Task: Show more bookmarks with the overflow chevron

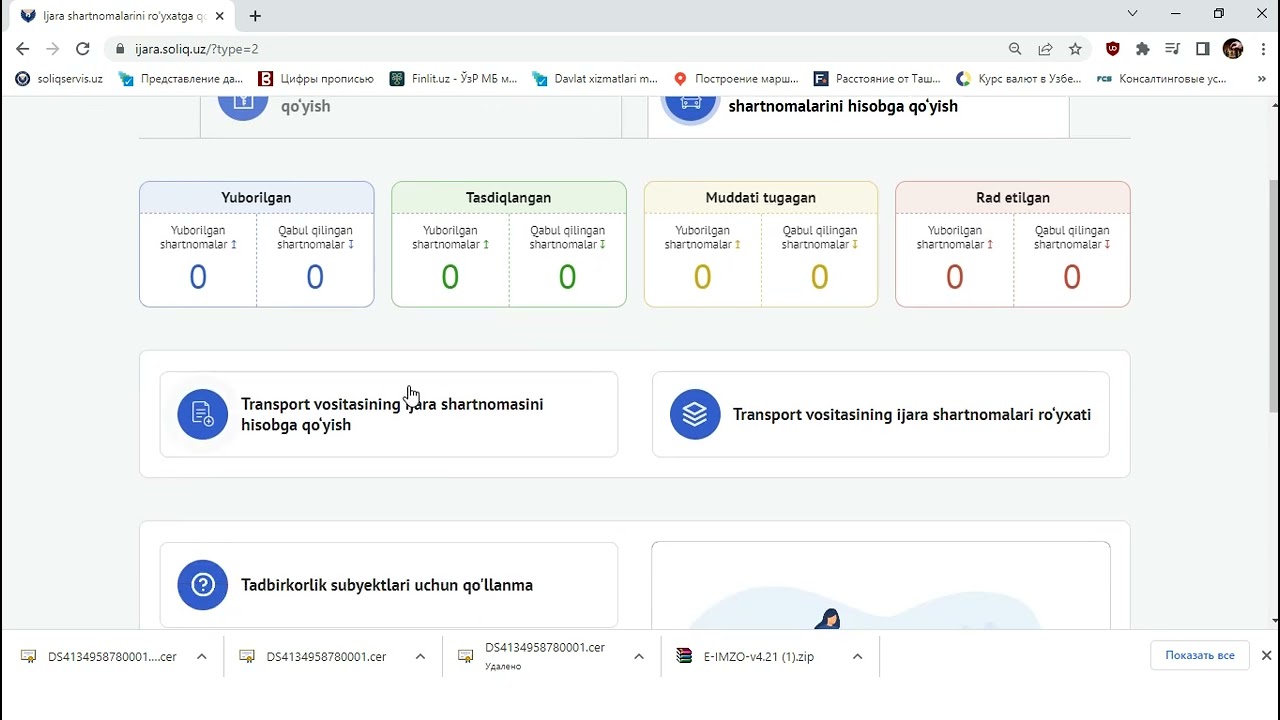Action: click(1261, 79)
